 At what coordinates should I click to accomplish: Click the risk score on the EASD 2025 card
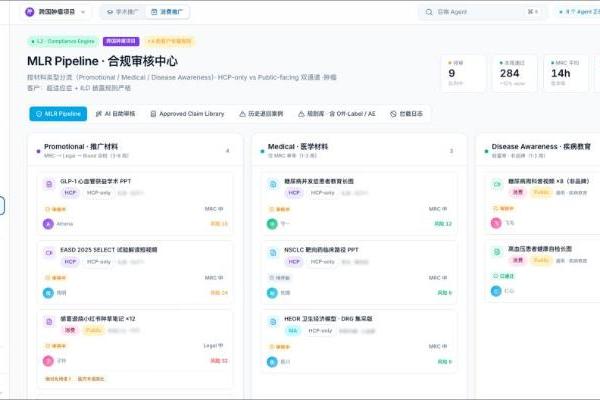pos(219,293)
